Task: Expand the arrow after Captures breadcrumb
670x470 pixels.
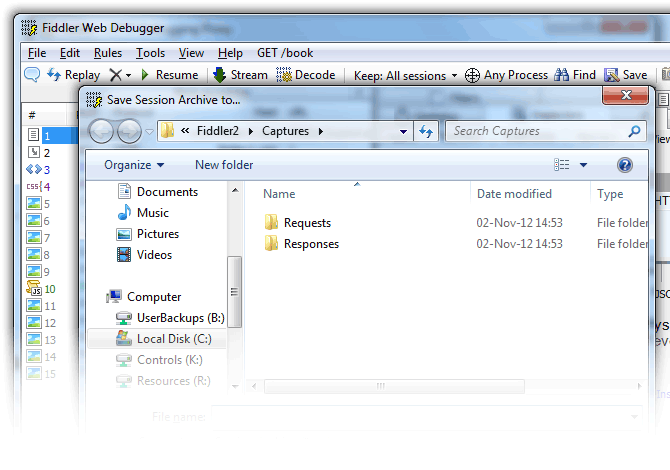Action: coord(321,131)
